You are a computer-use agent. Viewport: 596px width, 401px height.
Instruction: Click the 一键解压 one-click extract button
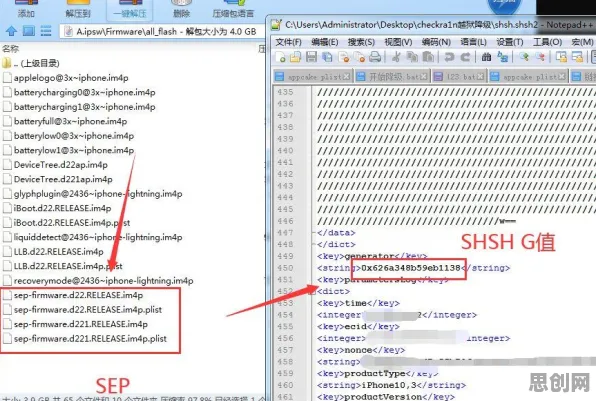(x=130, y=9)
